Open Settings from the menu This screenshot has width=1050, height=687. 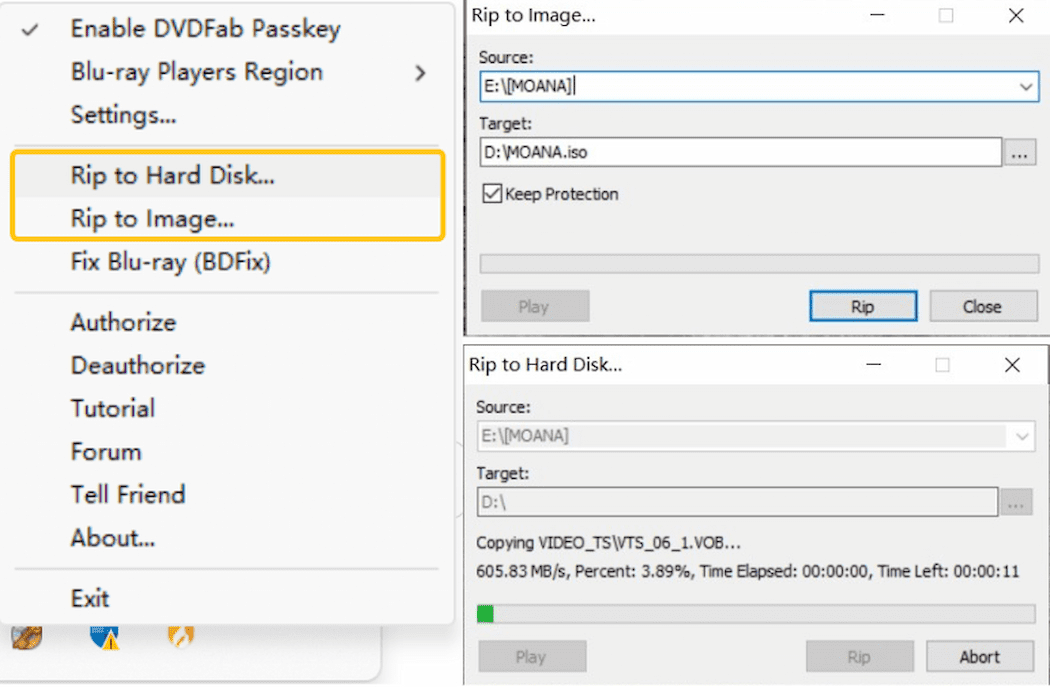(x=123, y=115)
